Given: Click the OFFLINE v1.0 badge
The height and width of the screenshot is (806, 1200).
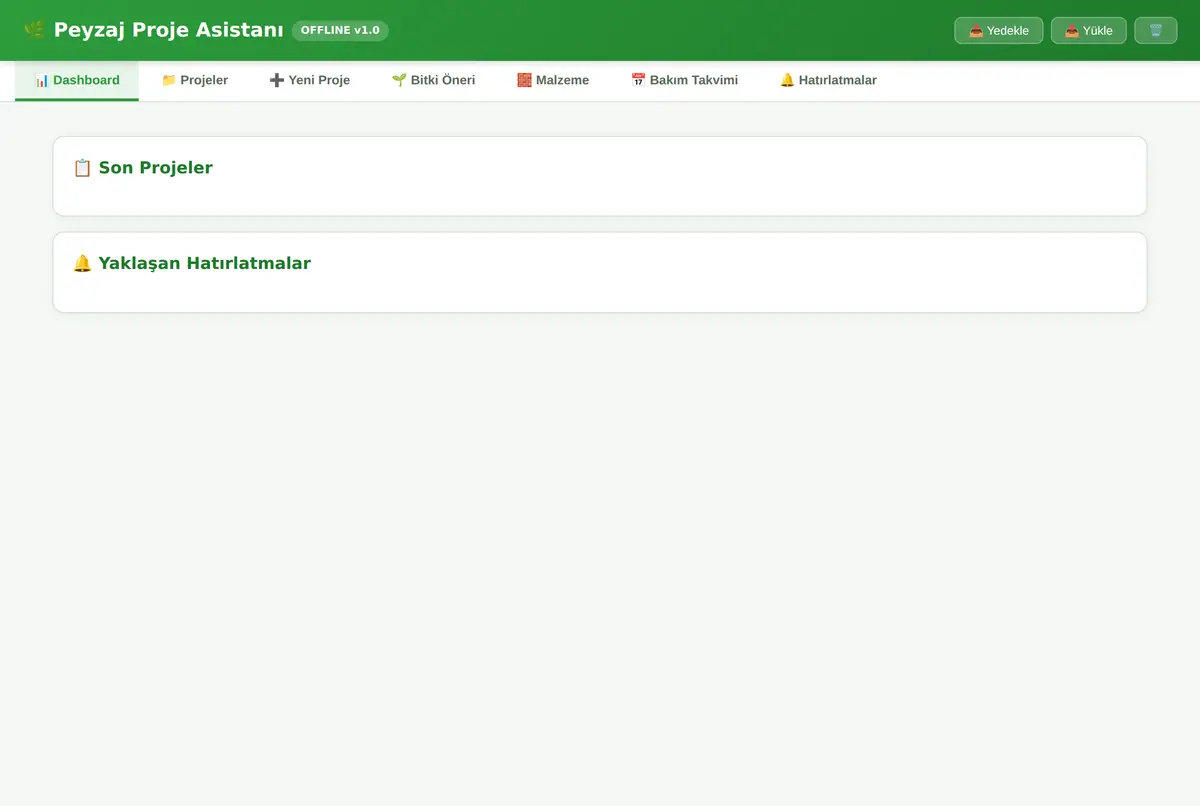Looking at the screenshot, I should tap(340, 30).
